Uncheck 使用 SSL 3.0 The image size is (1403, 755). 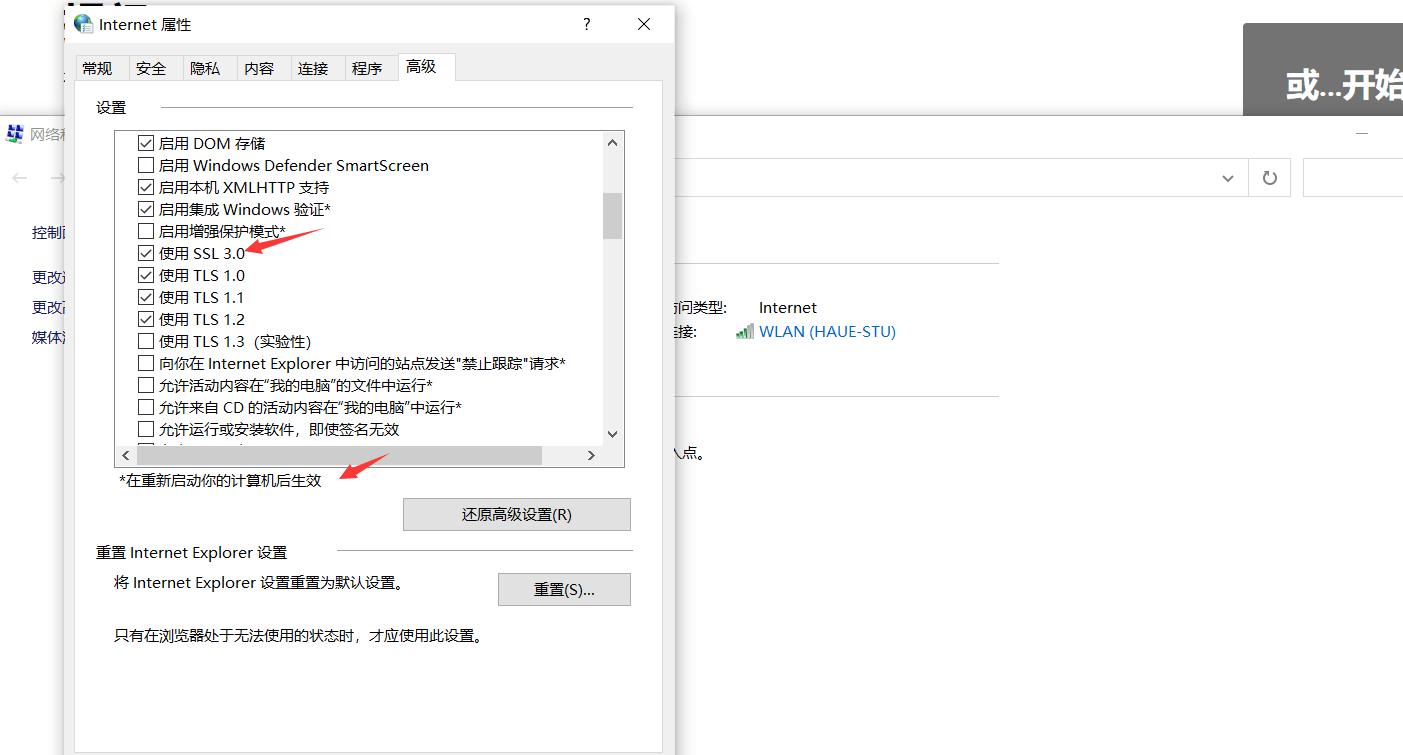146,252
